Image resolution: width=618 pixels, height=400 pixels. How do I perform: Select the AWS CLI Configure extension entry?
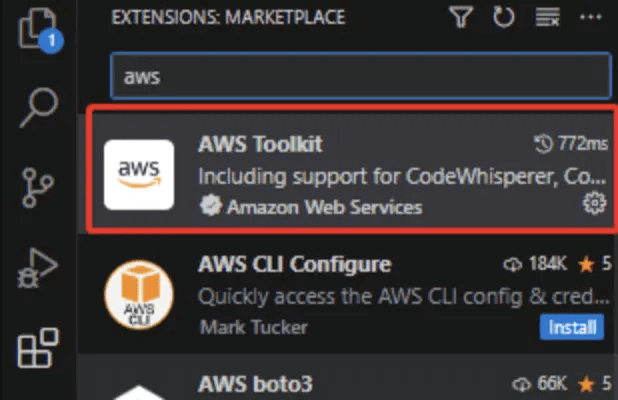[x=348, y=294]
